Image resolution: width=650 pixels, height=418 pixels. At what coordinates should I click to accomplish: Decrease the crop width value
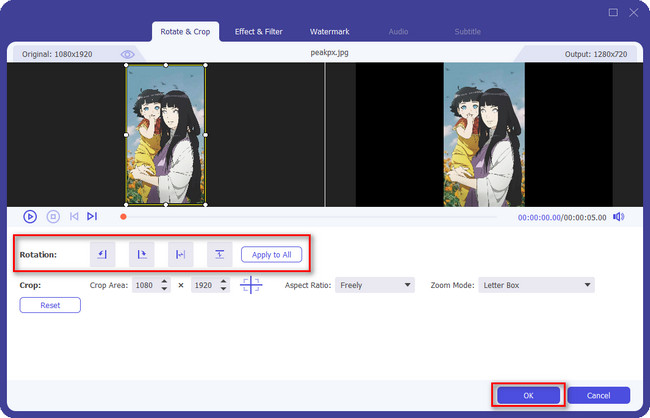point(165,289)
